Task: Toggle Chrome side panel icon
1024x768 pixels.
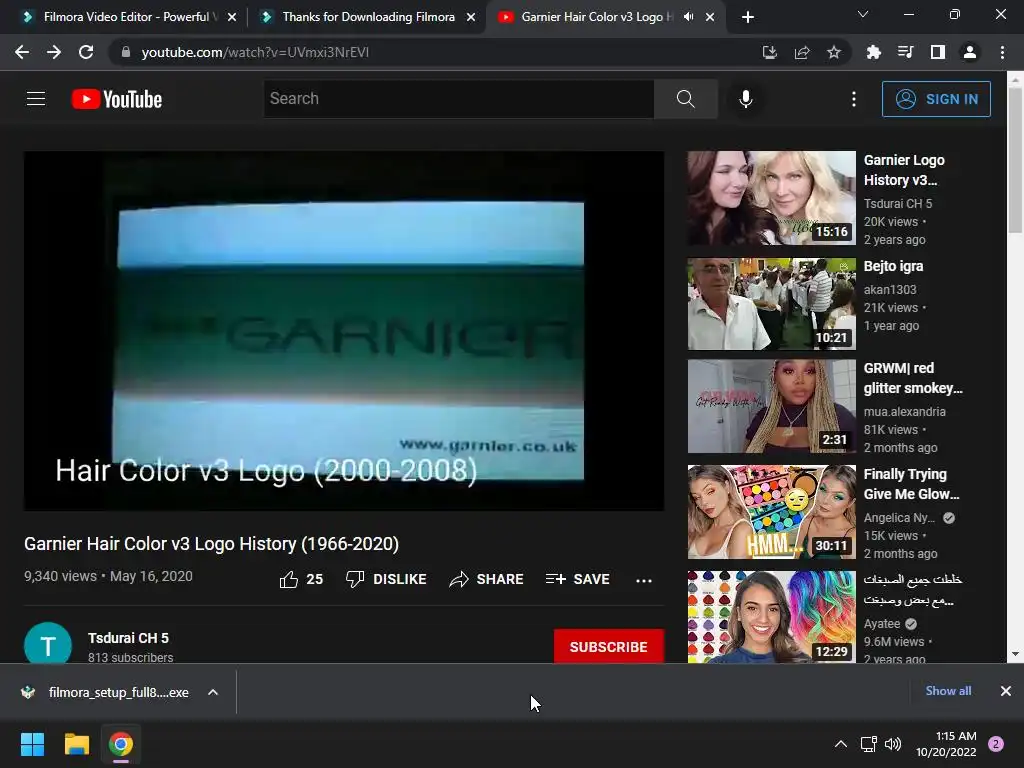Action: click(938, 52)
